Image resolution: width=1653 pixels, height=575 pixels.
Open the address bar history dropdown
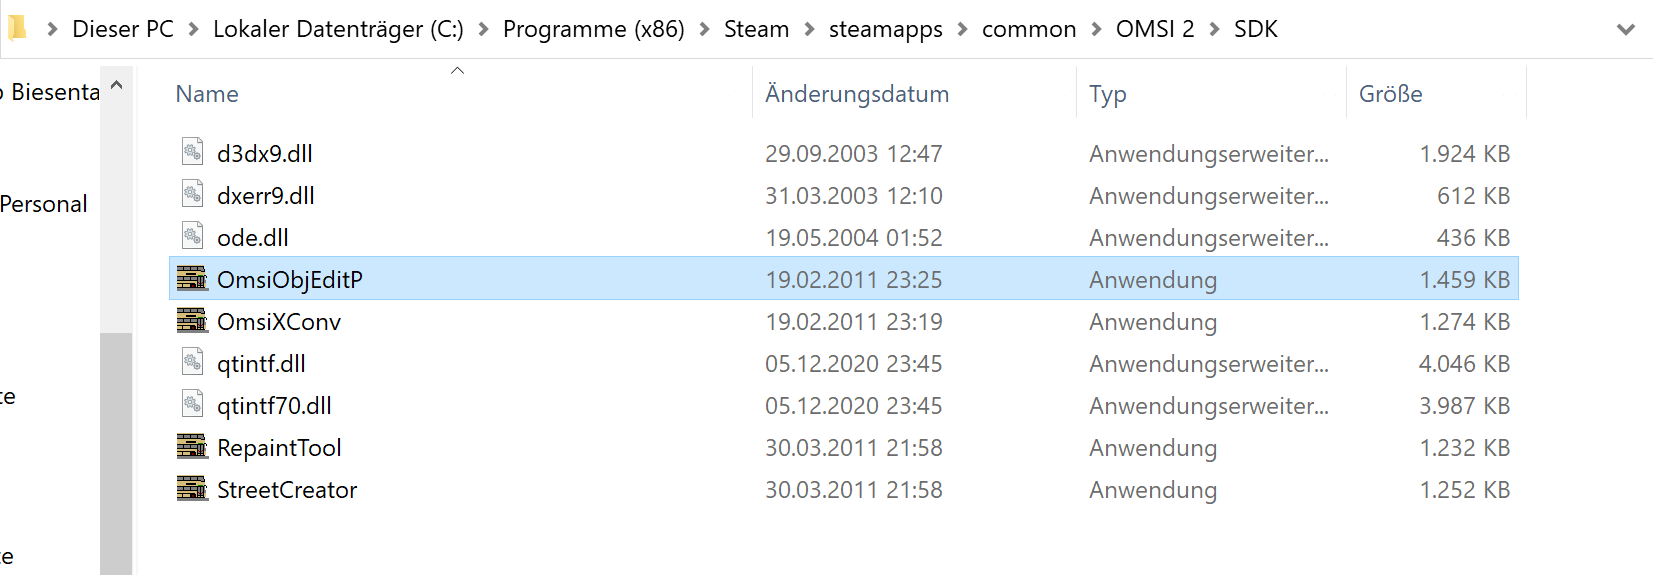coord(1625,30)
